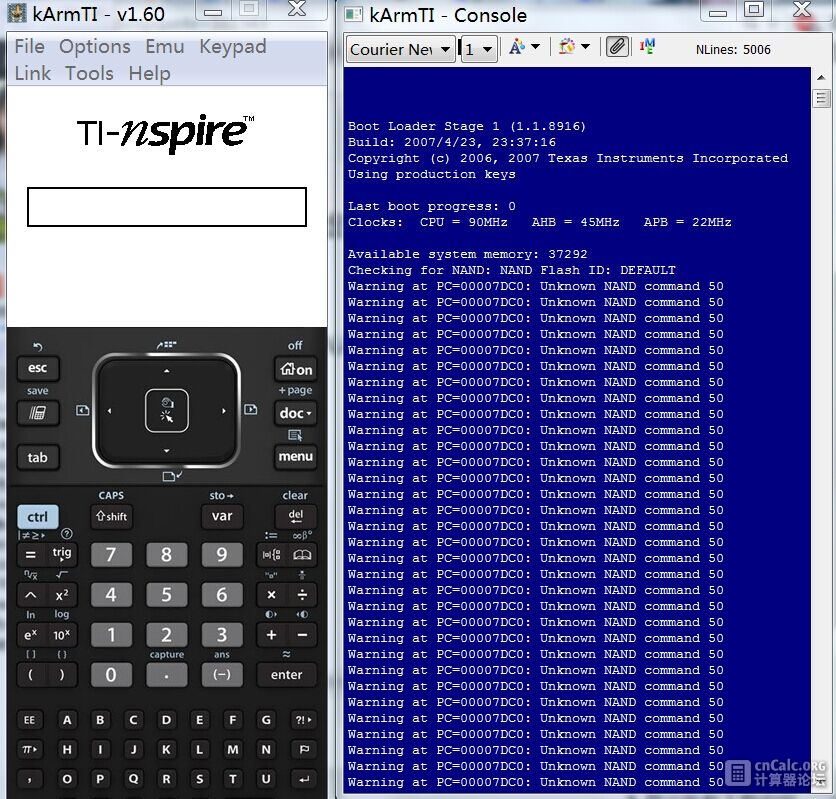This screenshot has height=799, width=836.
Task: Open the font size dropdown showing 1
Action: [x=479, y=50]
